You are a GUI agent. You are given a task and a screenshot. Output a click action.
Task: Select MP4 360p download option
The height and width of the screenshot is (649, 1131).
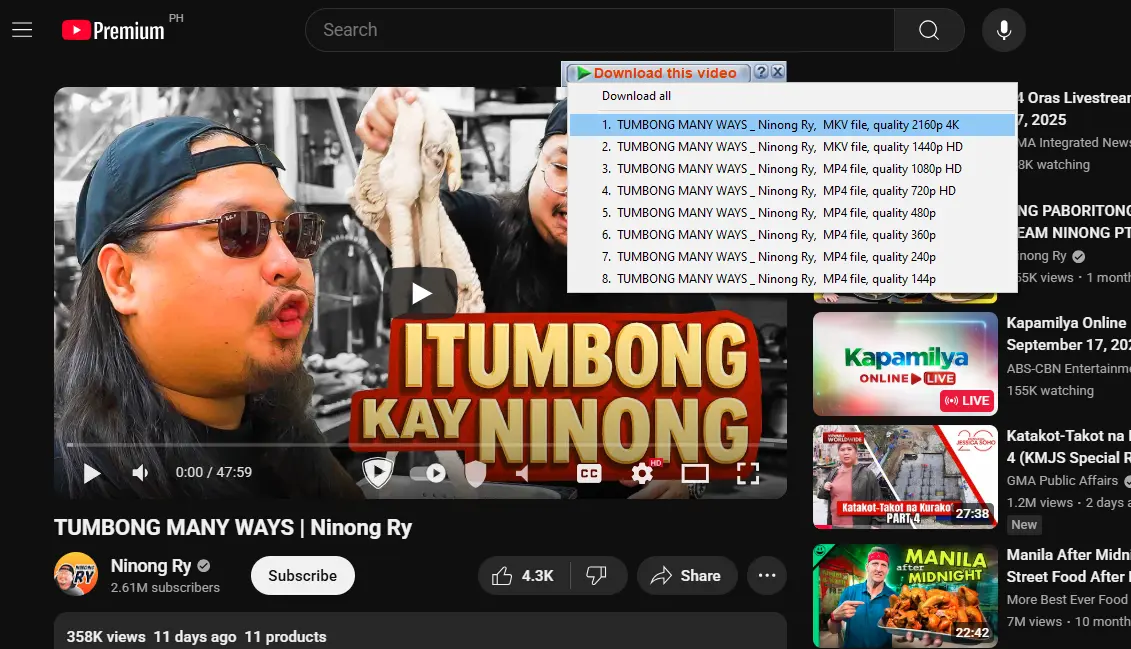(x=792, y=234)
